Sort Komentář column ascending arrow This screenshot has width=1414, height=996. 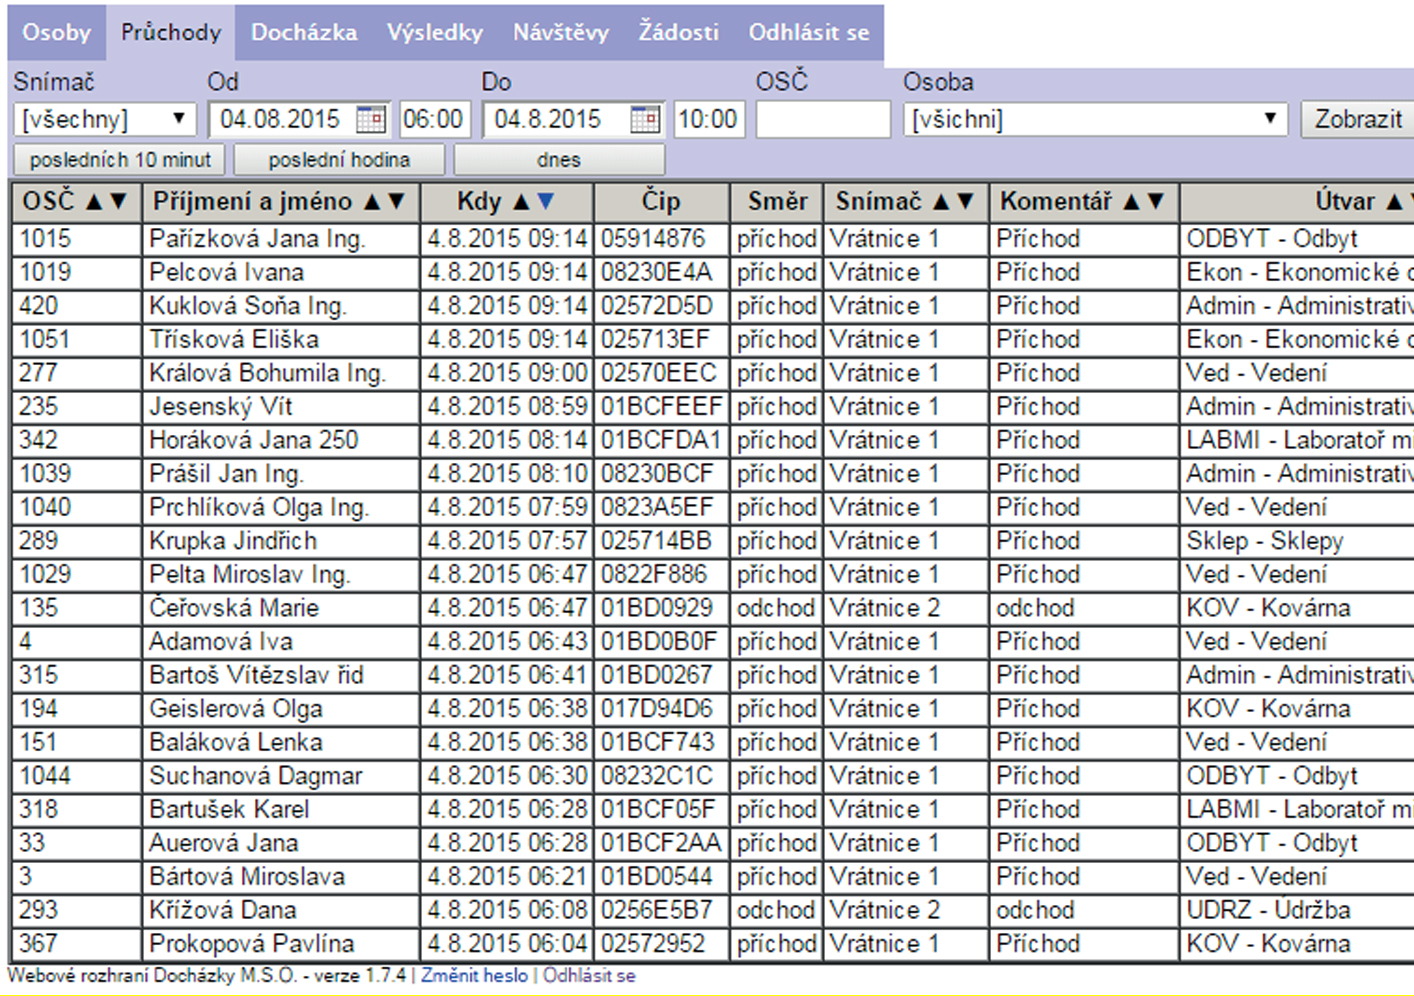point(1131,202)
